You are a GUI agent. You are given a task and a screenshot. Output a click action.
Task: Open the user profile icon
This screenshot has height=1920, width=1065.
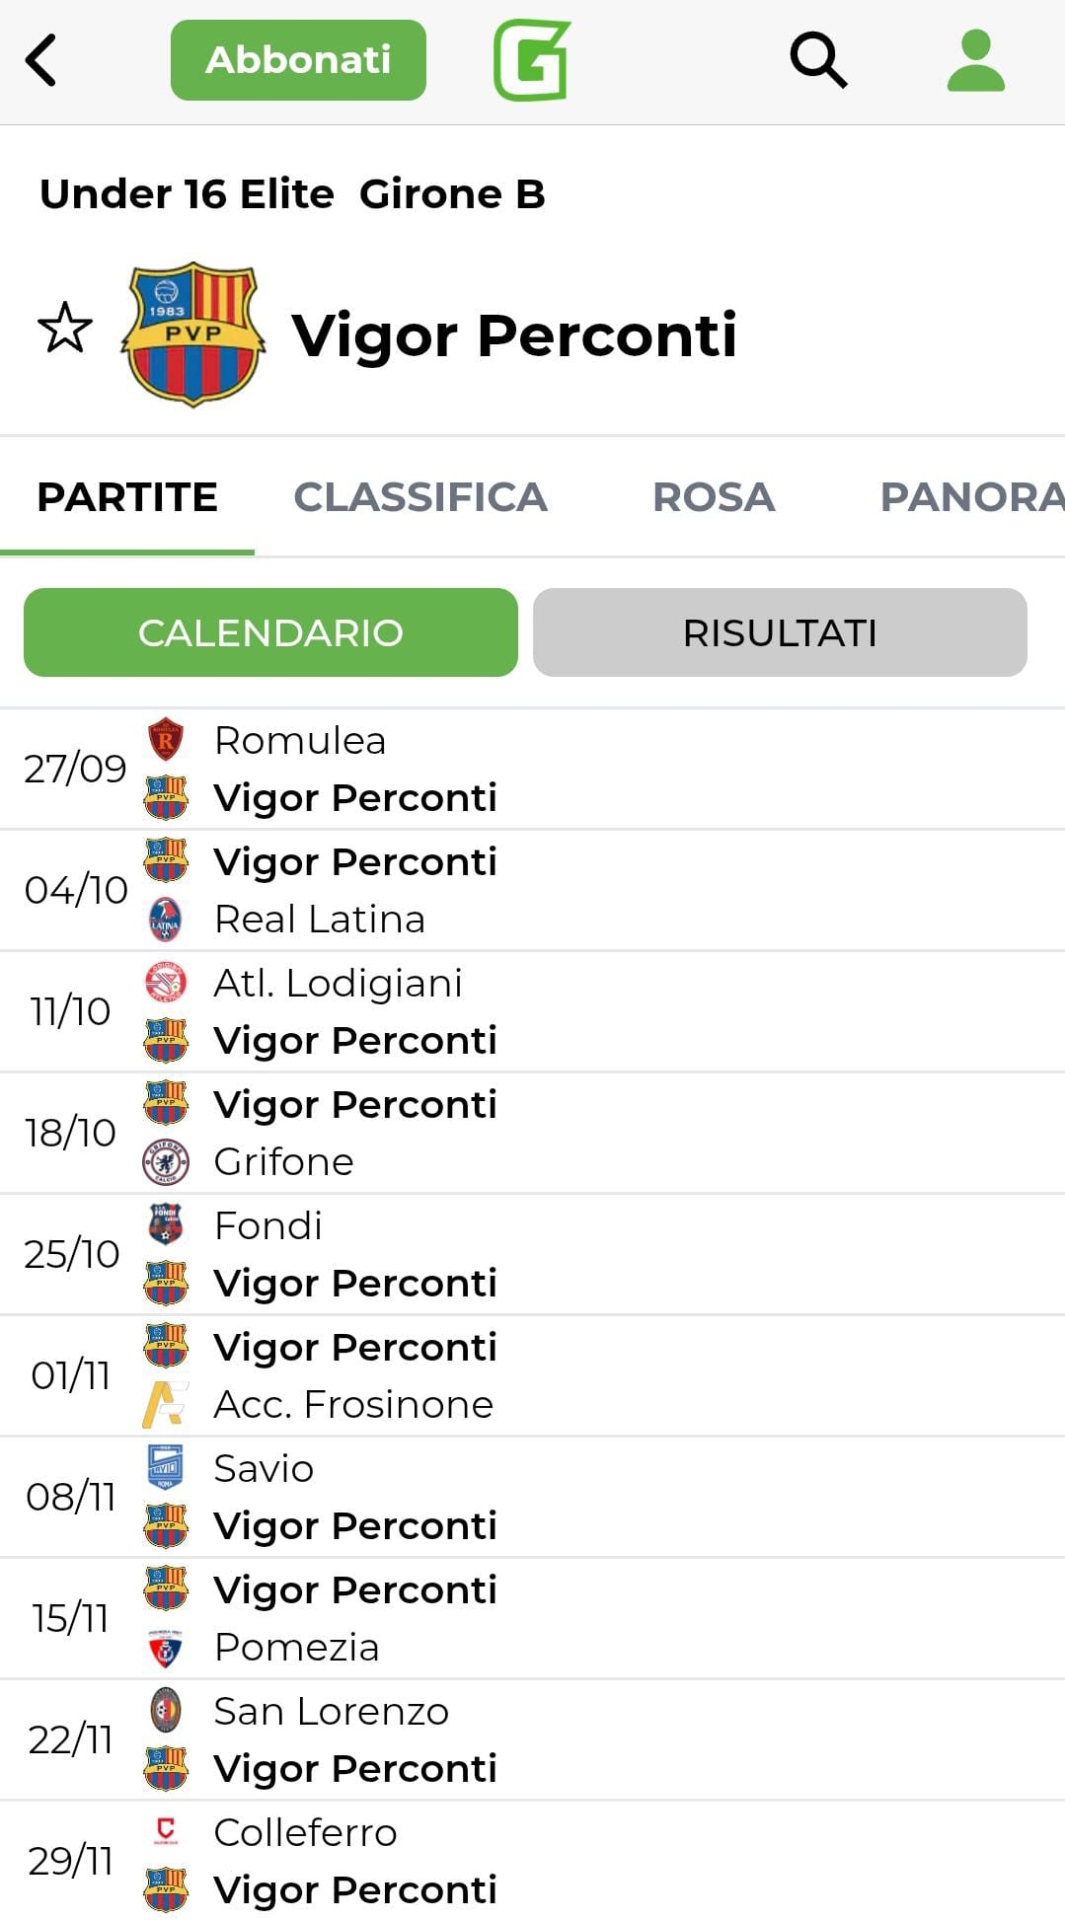[975, 61]
